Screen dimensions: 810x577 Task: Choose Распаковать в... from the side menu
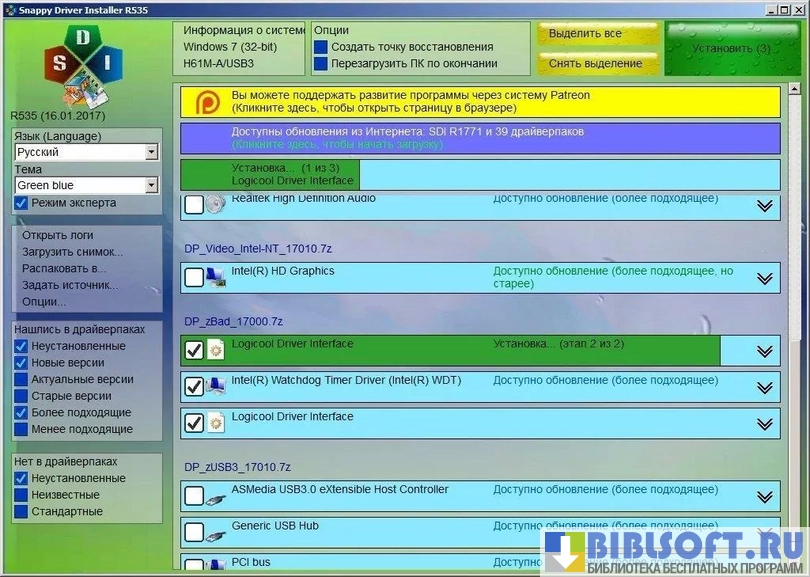click(x=64, y=268)
